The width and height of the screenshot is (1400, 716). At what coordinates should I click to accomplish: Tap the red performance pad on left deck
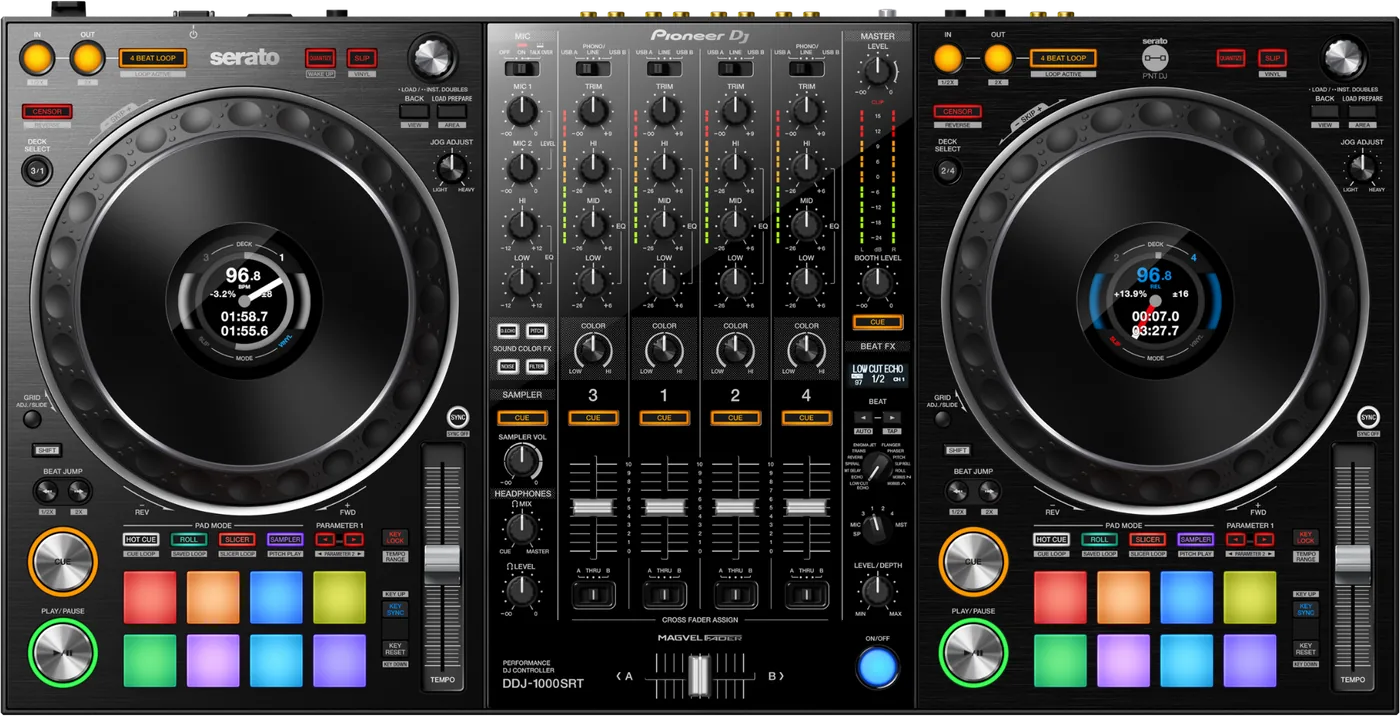150,597
